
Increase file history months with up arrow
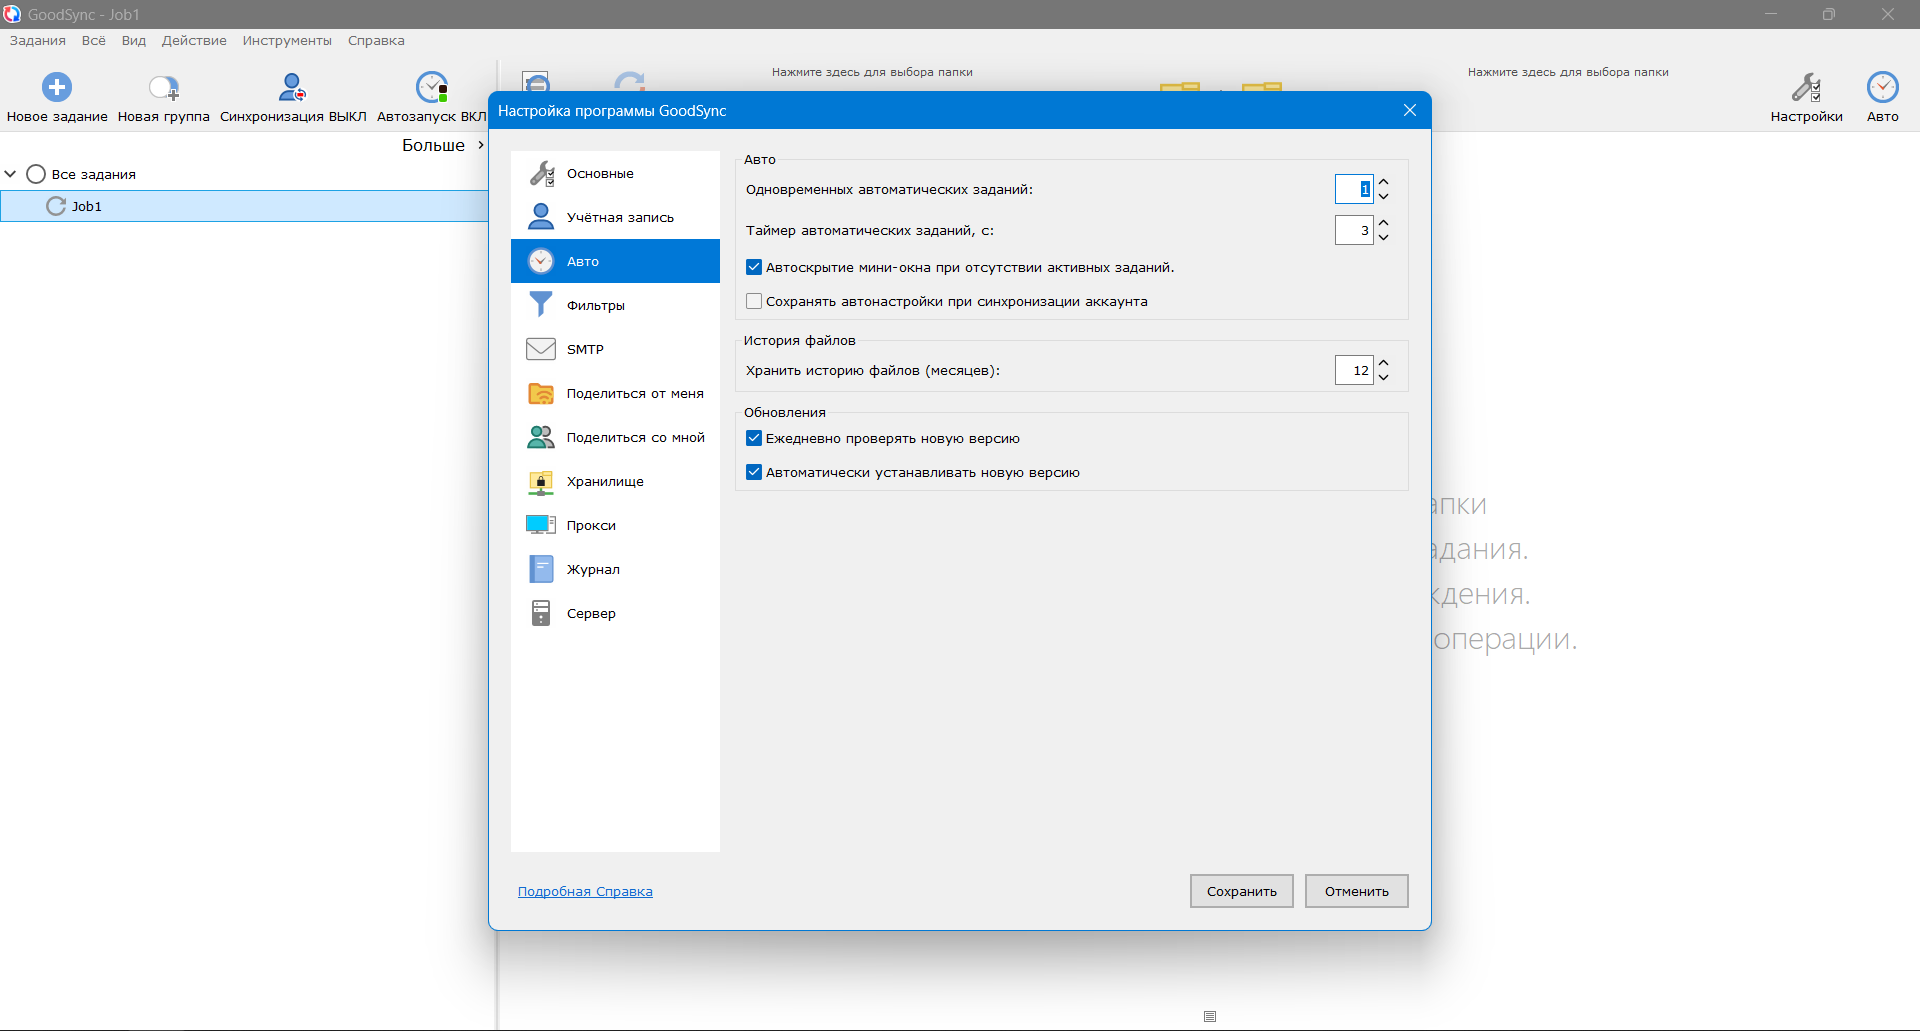tap(1384, 363)
